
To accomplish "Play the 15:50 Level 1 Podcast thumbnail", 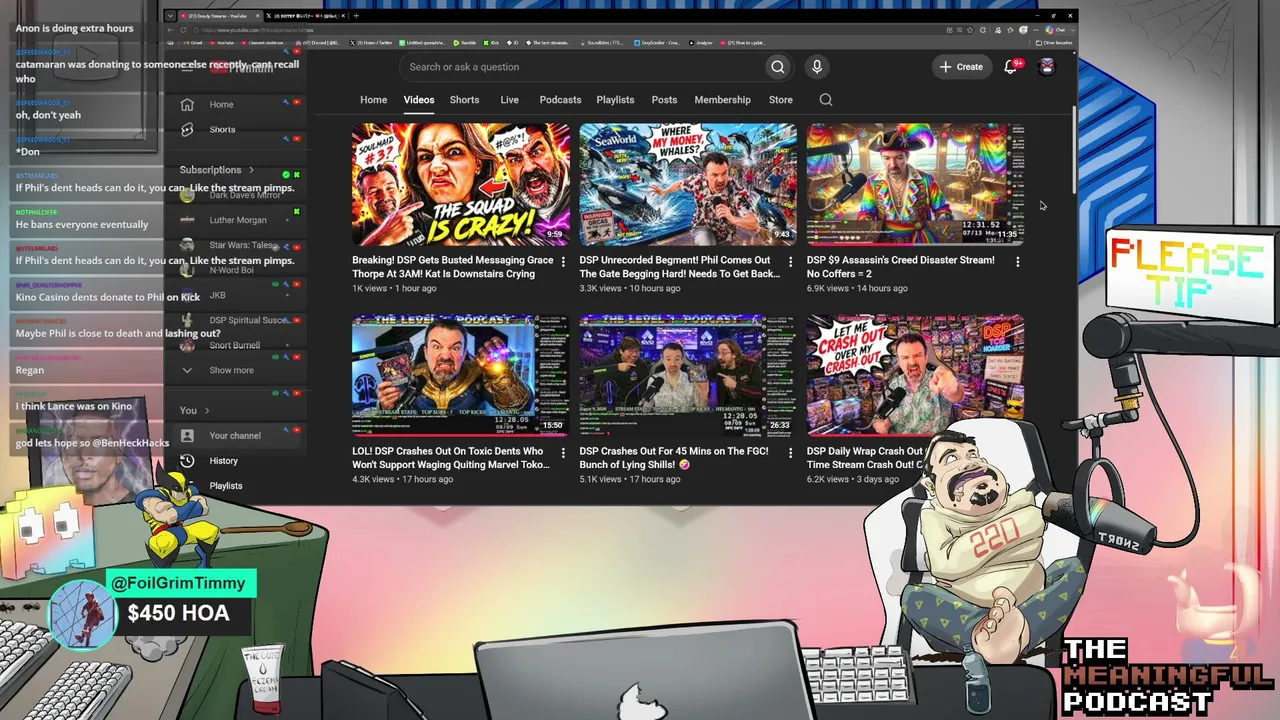I will tap(461, 376).
